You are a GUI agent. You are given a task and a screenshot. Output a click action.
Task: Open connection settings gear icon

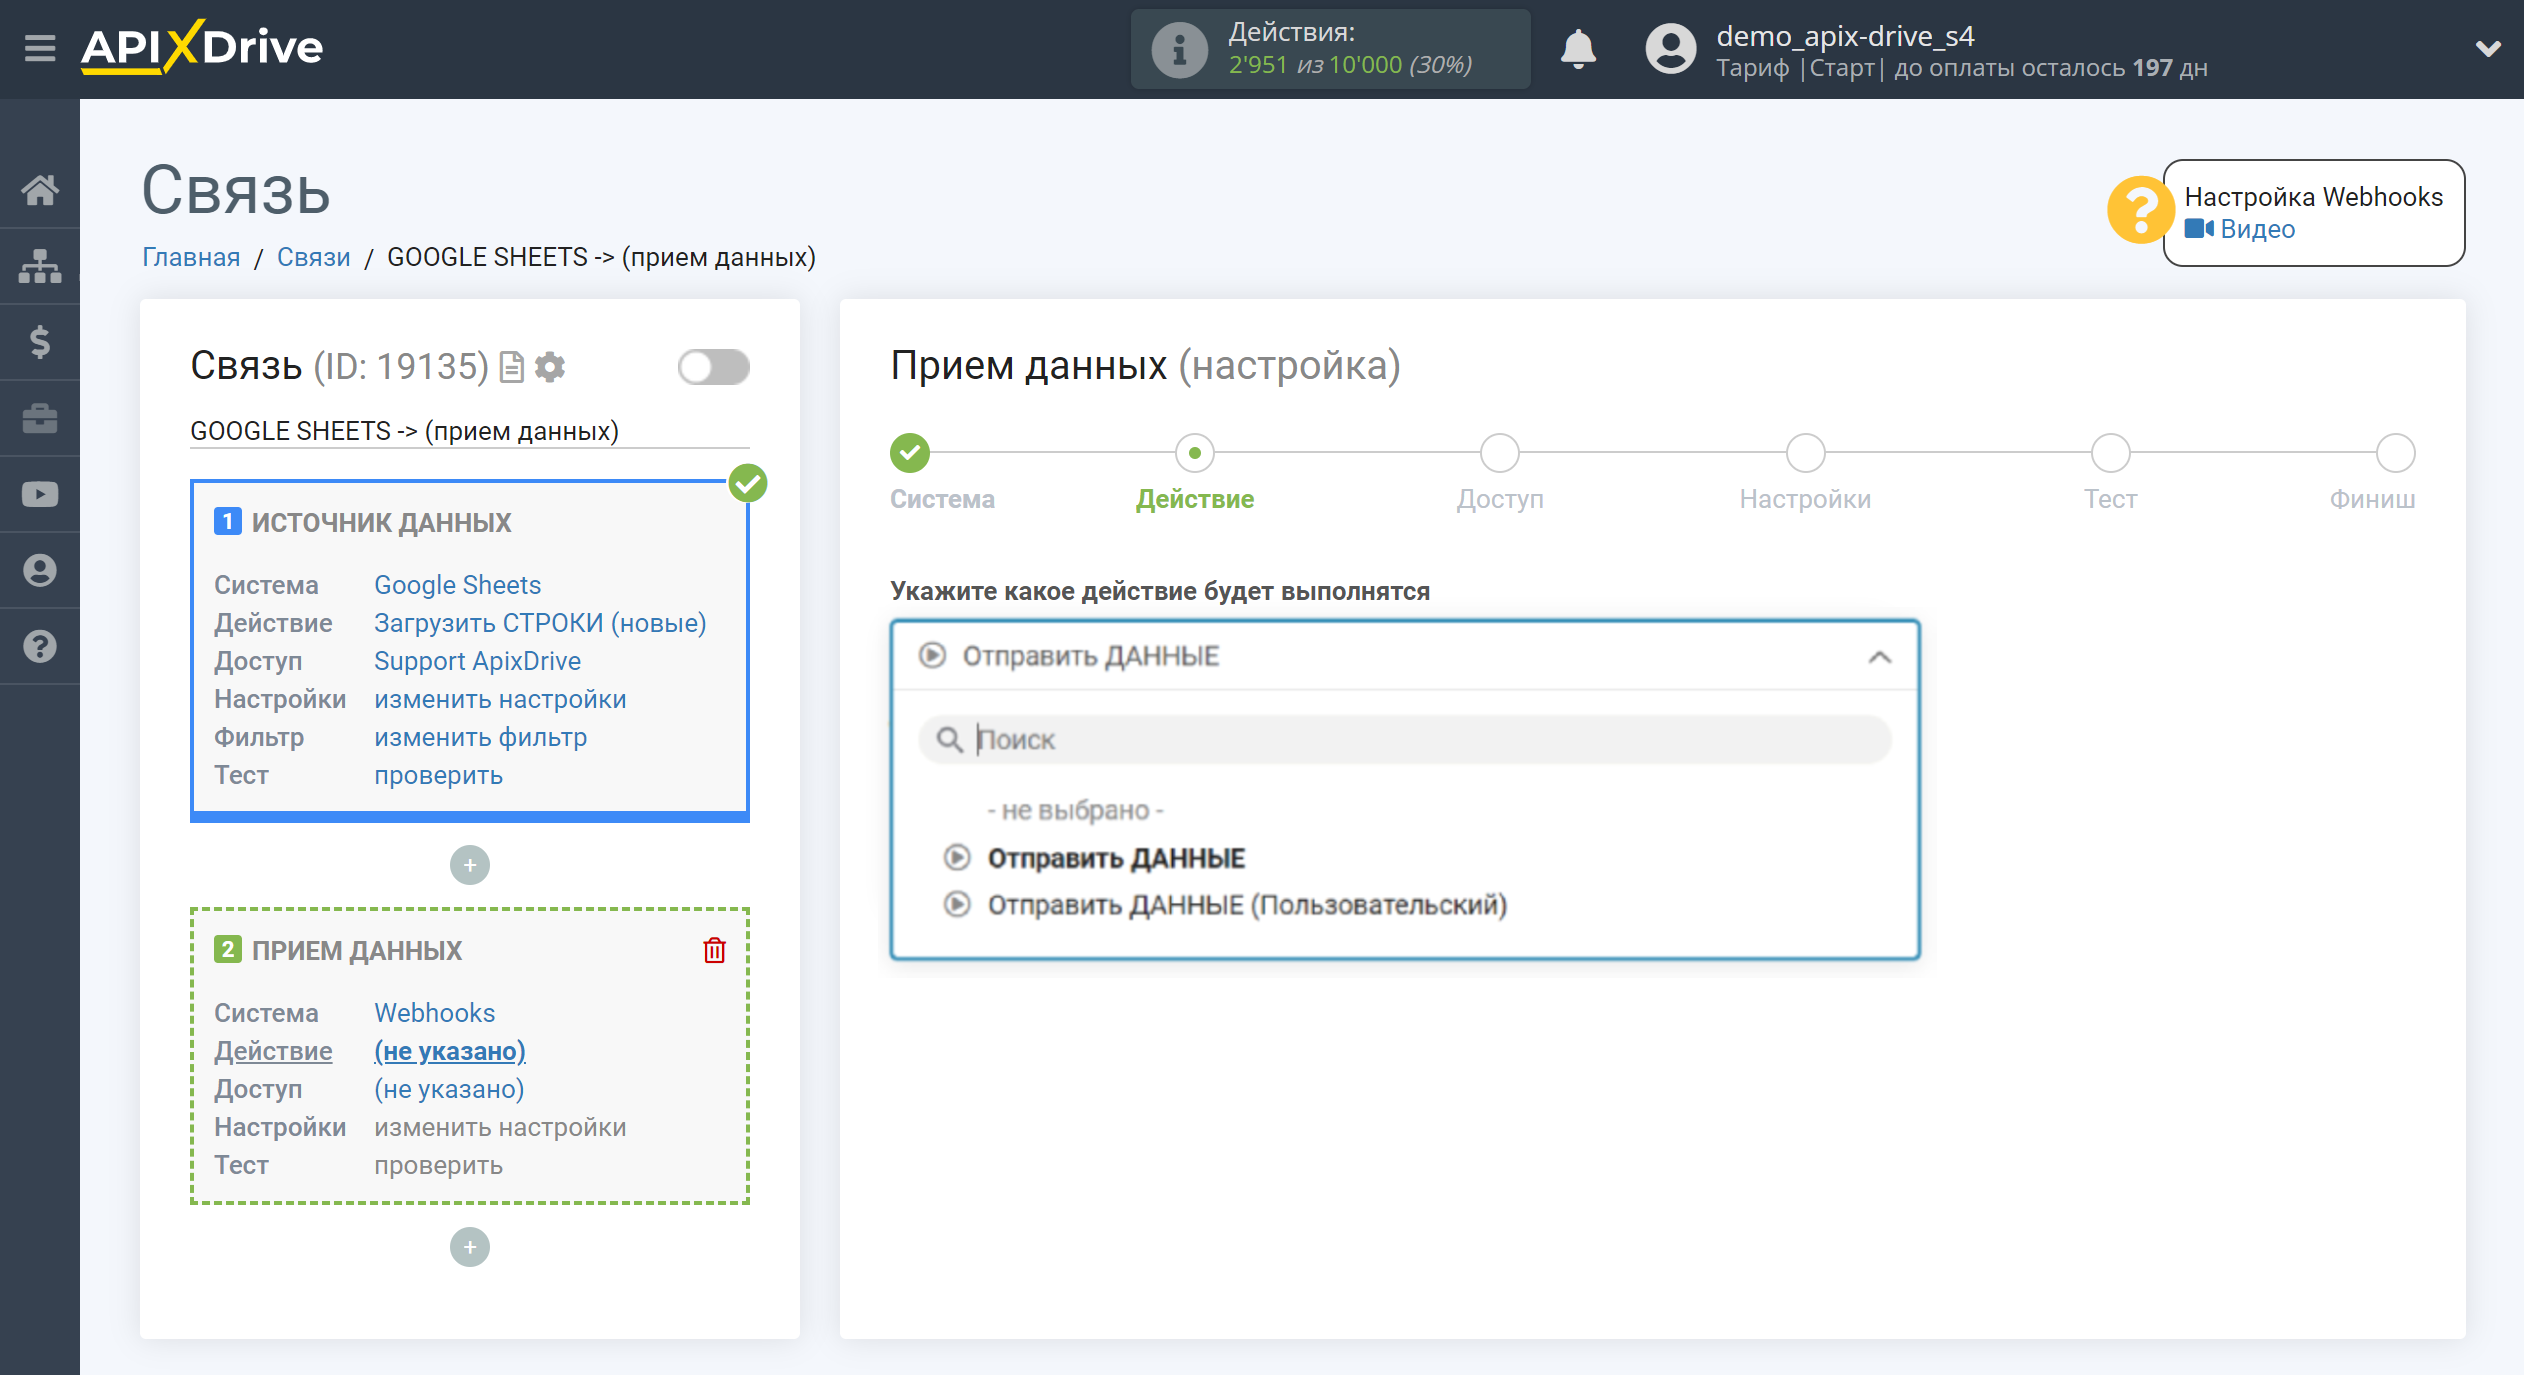click(550, 367)
